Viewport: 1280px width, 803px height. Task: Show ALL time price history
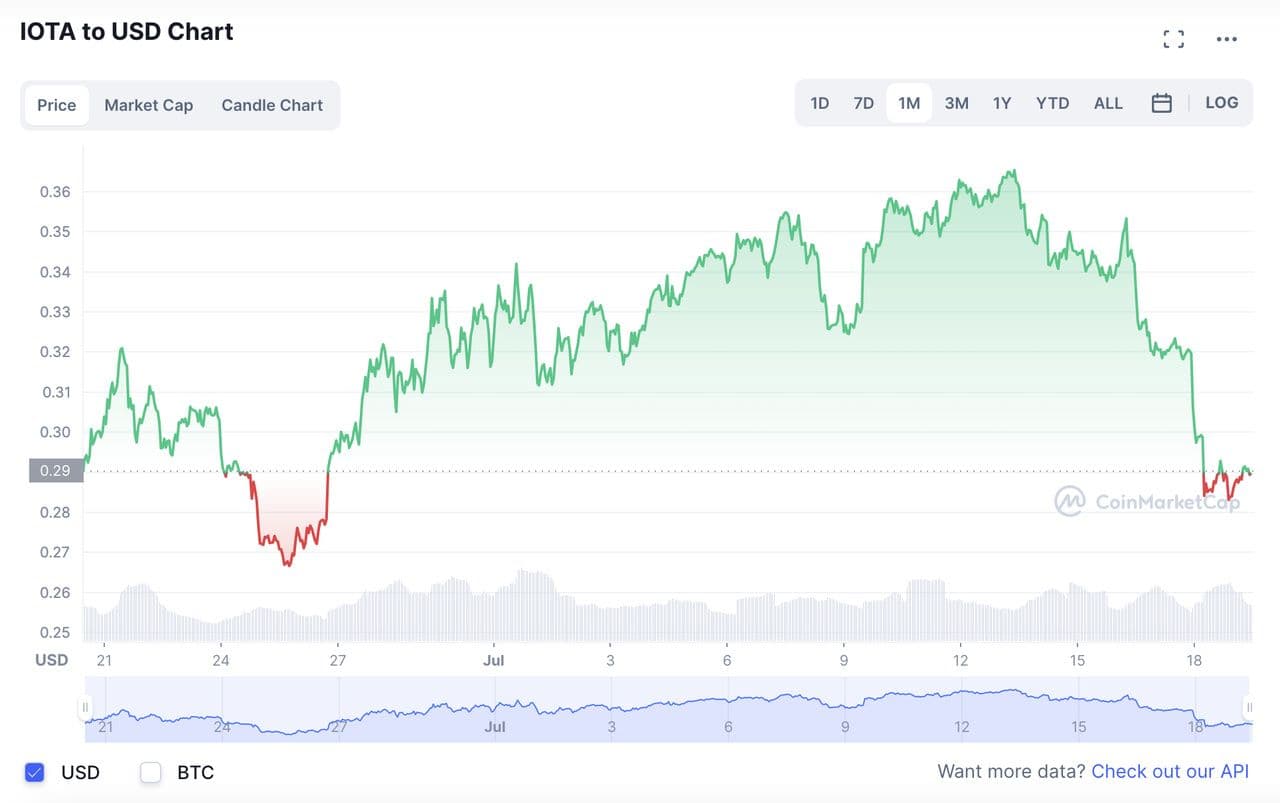(1108, 103)
